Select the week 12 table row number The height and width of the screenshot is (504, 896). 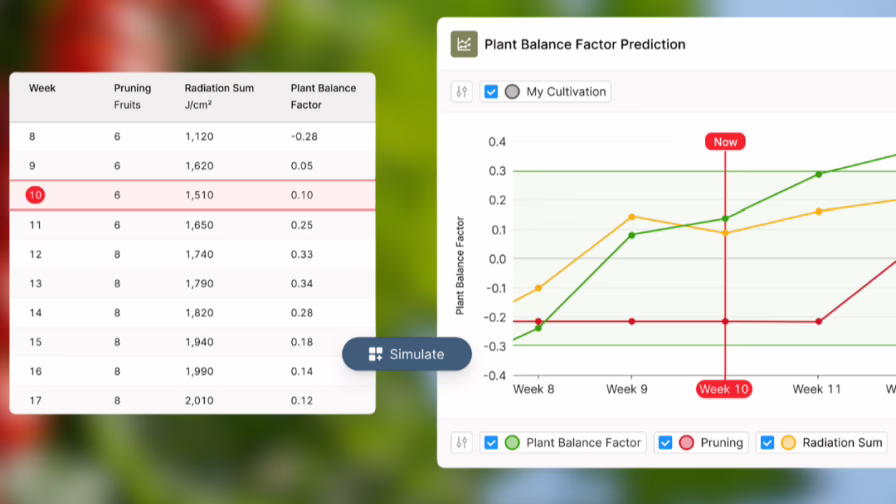[x=35, y=254]
